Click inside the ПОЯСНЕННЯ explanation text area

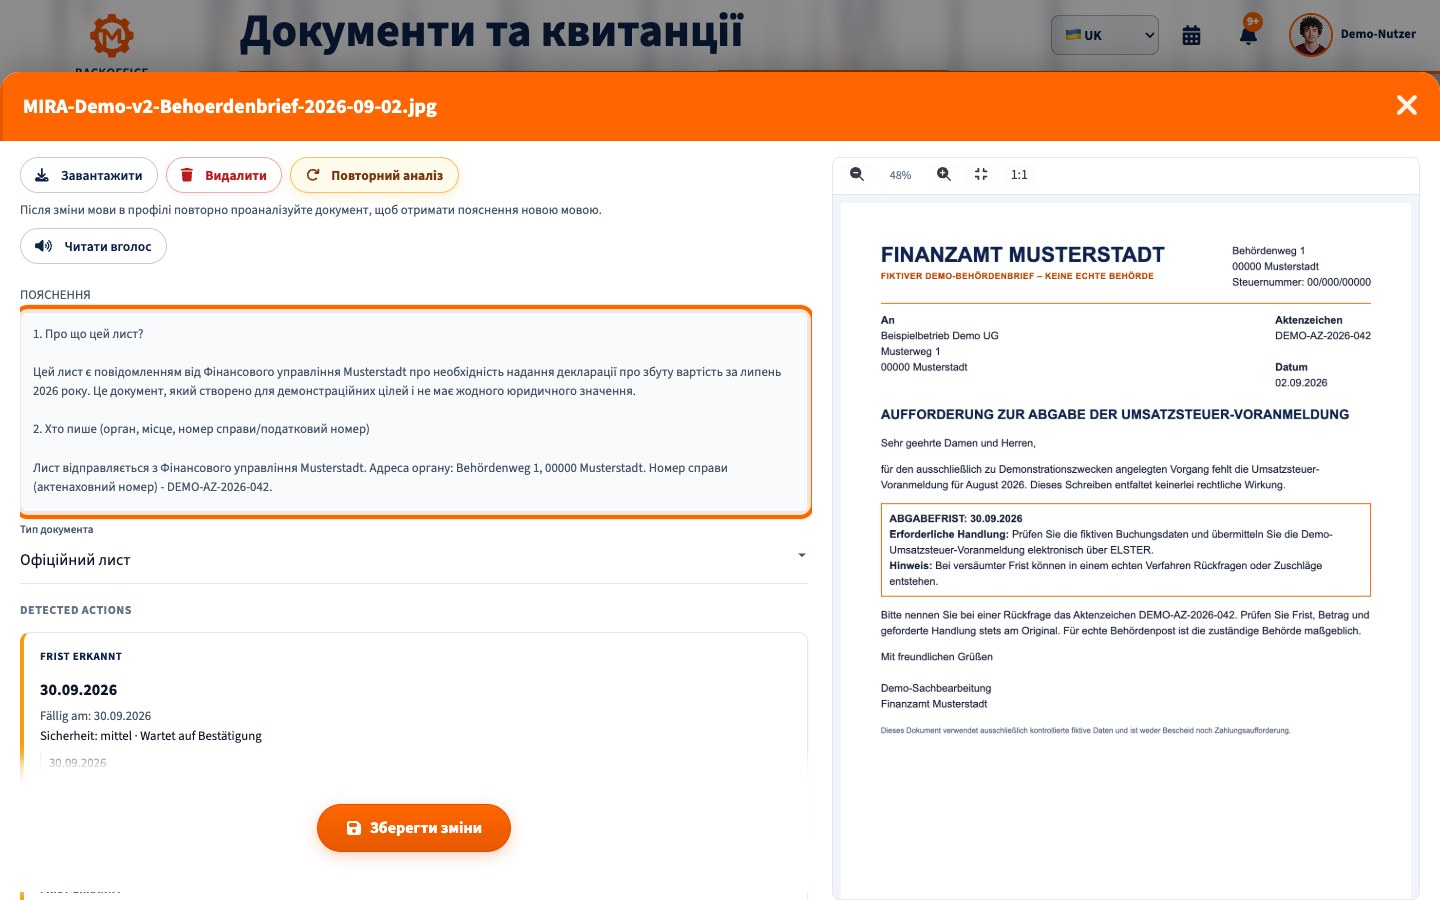pyautogui.click(x=414, y=412)
